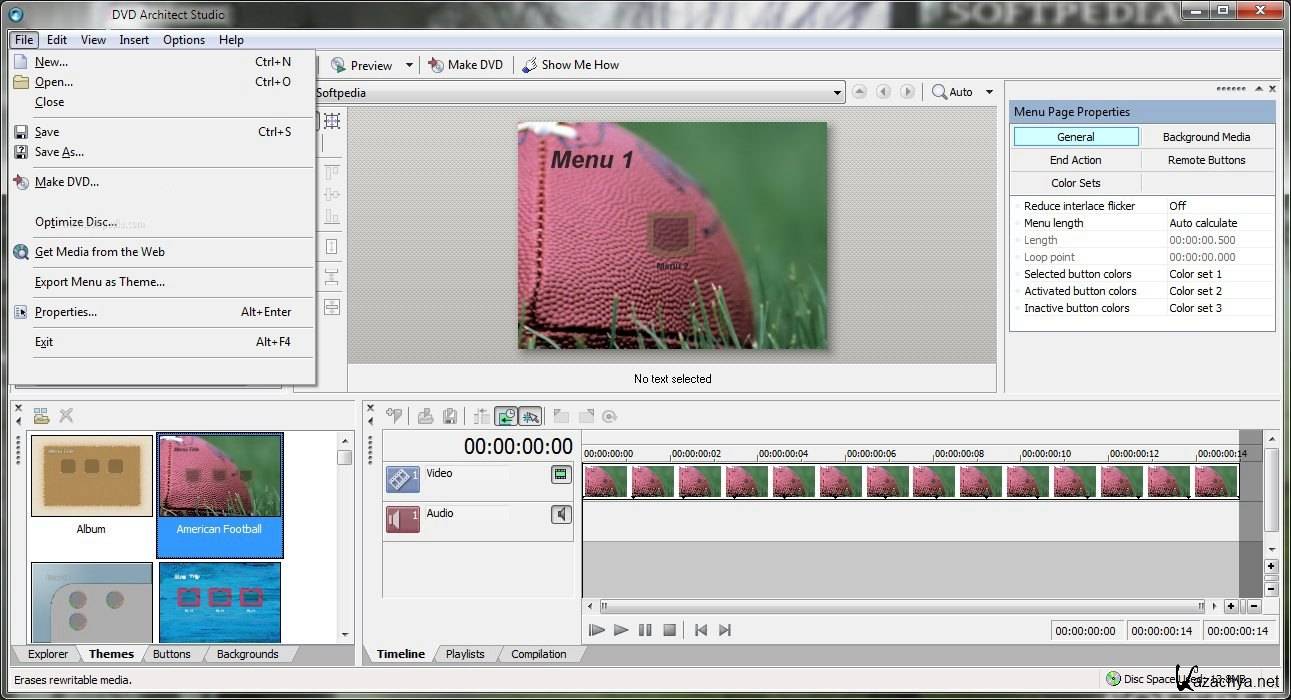Jump to the end with Go to End button

(x=725, y=630)
